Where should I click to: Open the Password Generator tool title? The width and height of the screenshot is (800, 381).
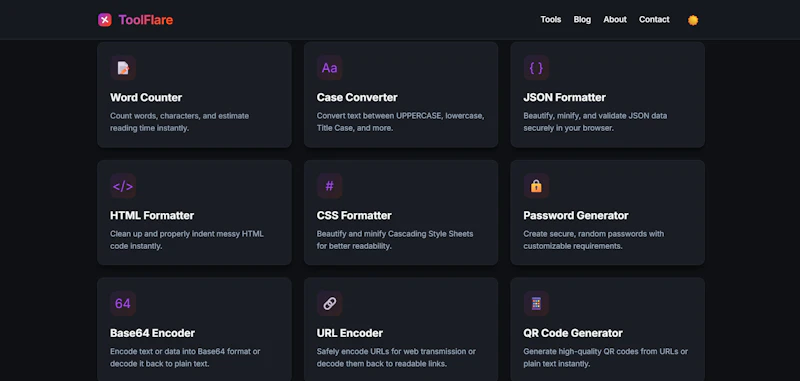(x=576, y=216)
